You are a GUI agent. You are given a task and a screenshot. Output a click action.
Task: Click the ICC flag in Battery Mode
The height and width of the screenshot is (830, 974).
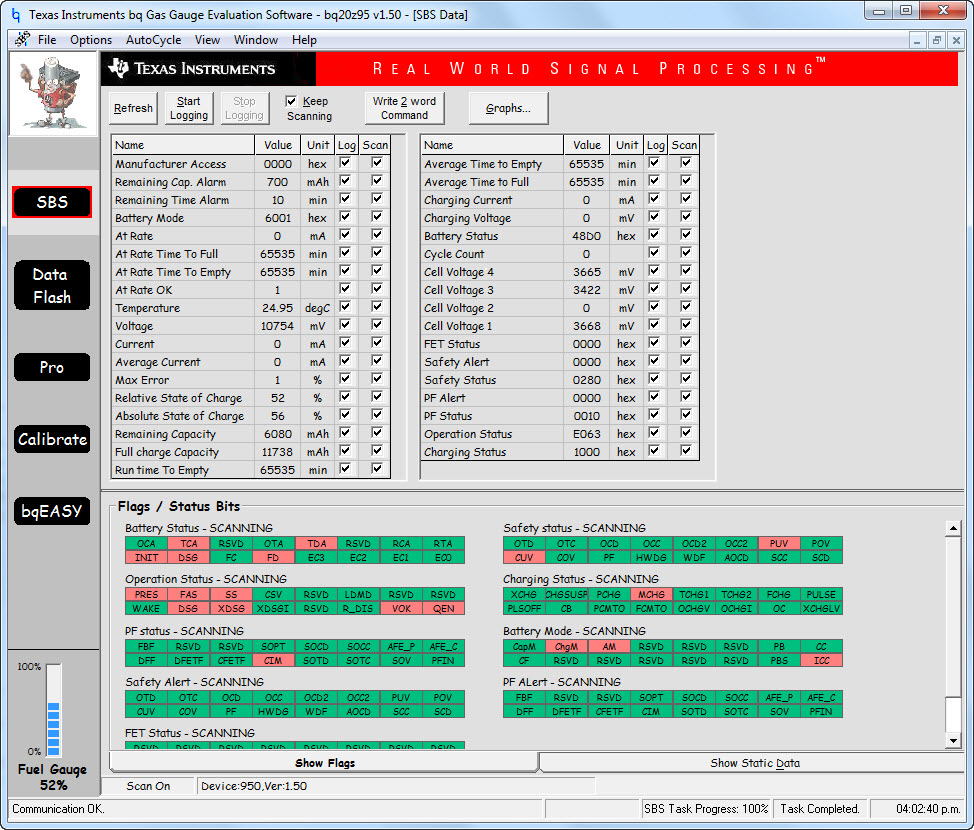(821, 660)
